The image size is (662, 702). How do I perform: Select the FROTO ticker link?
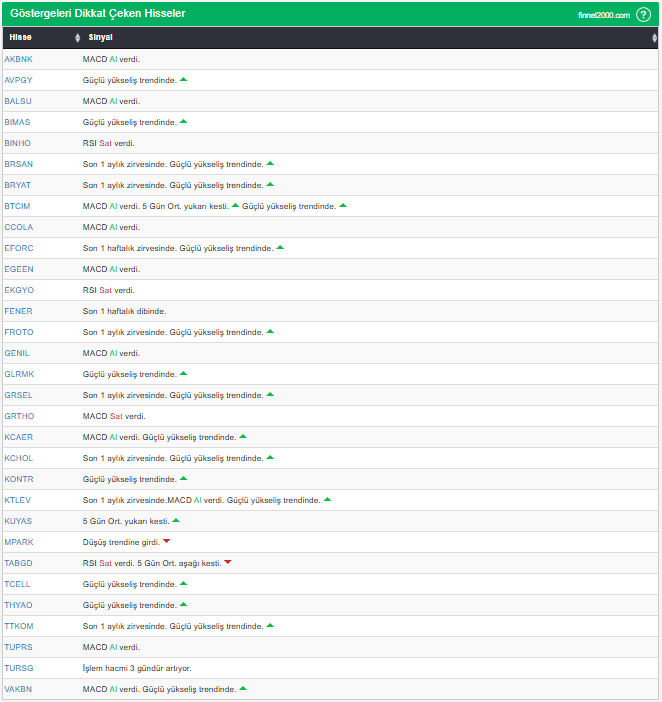[x=18, y=332]
